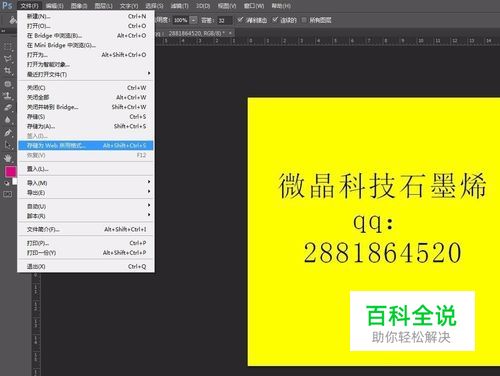Open the 图层(L) menu
The image size is (500, 376).
pyautogui.click(x=103, y=6)
